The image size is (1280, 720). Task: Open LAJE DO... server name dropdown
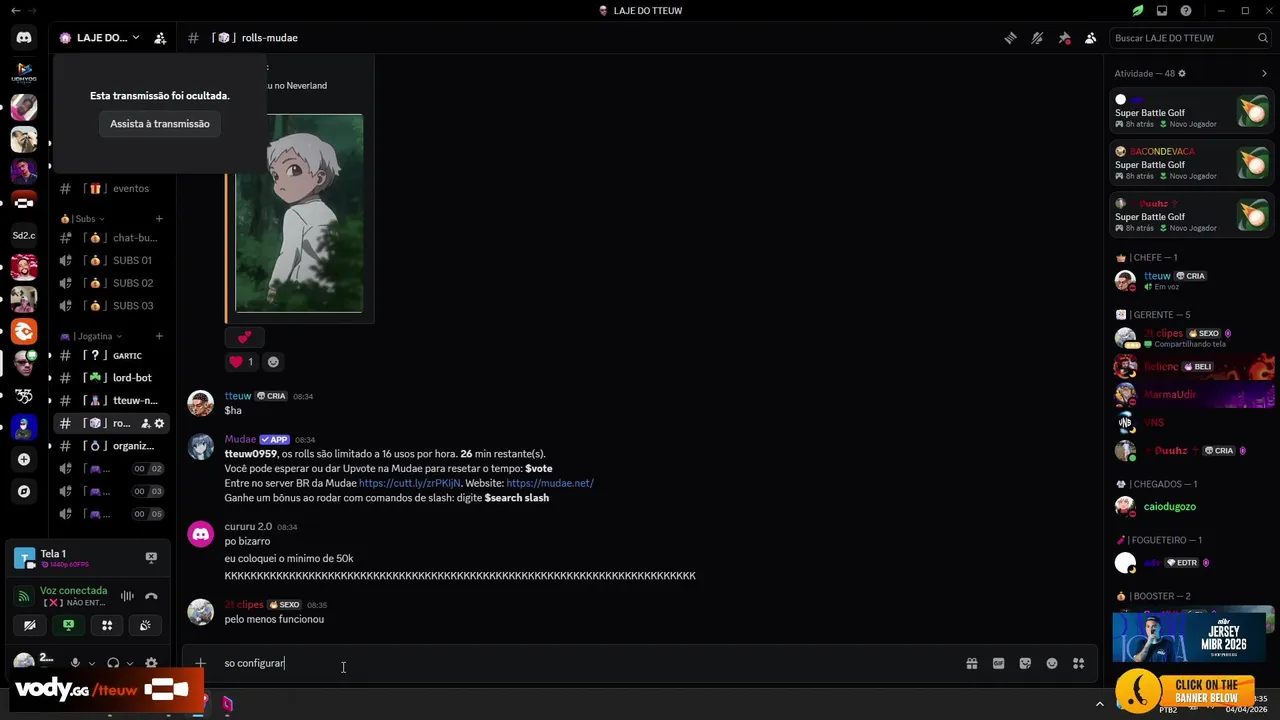[99, 38]
